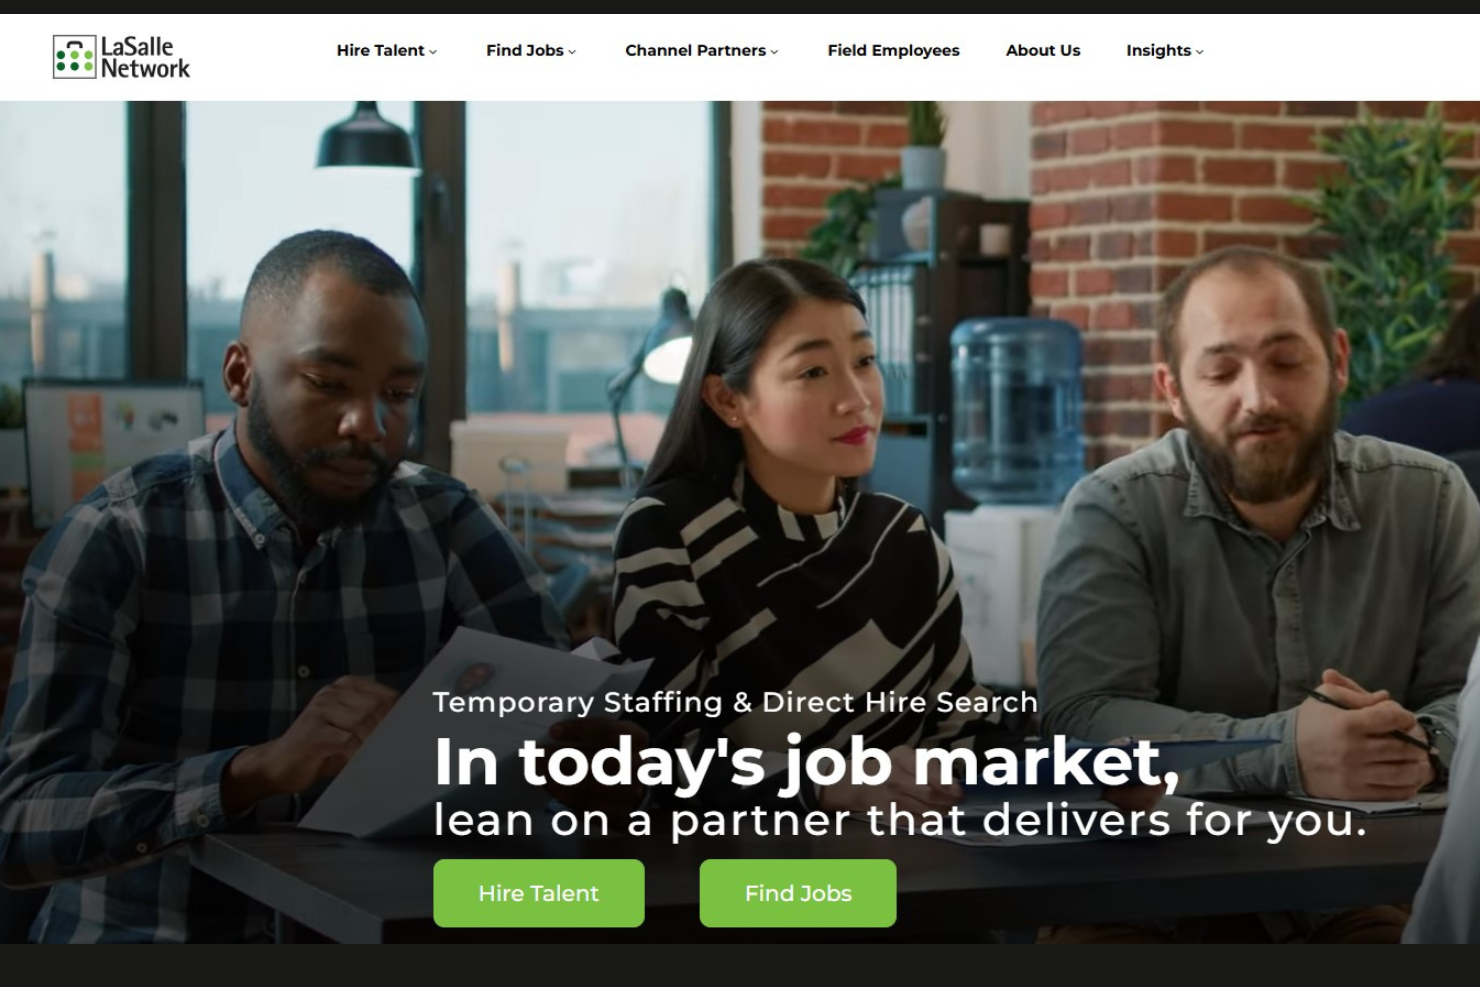This screenshot has height=987, width=1480.
Task: Go to the Field Employees page
Action: pos(893,50)
